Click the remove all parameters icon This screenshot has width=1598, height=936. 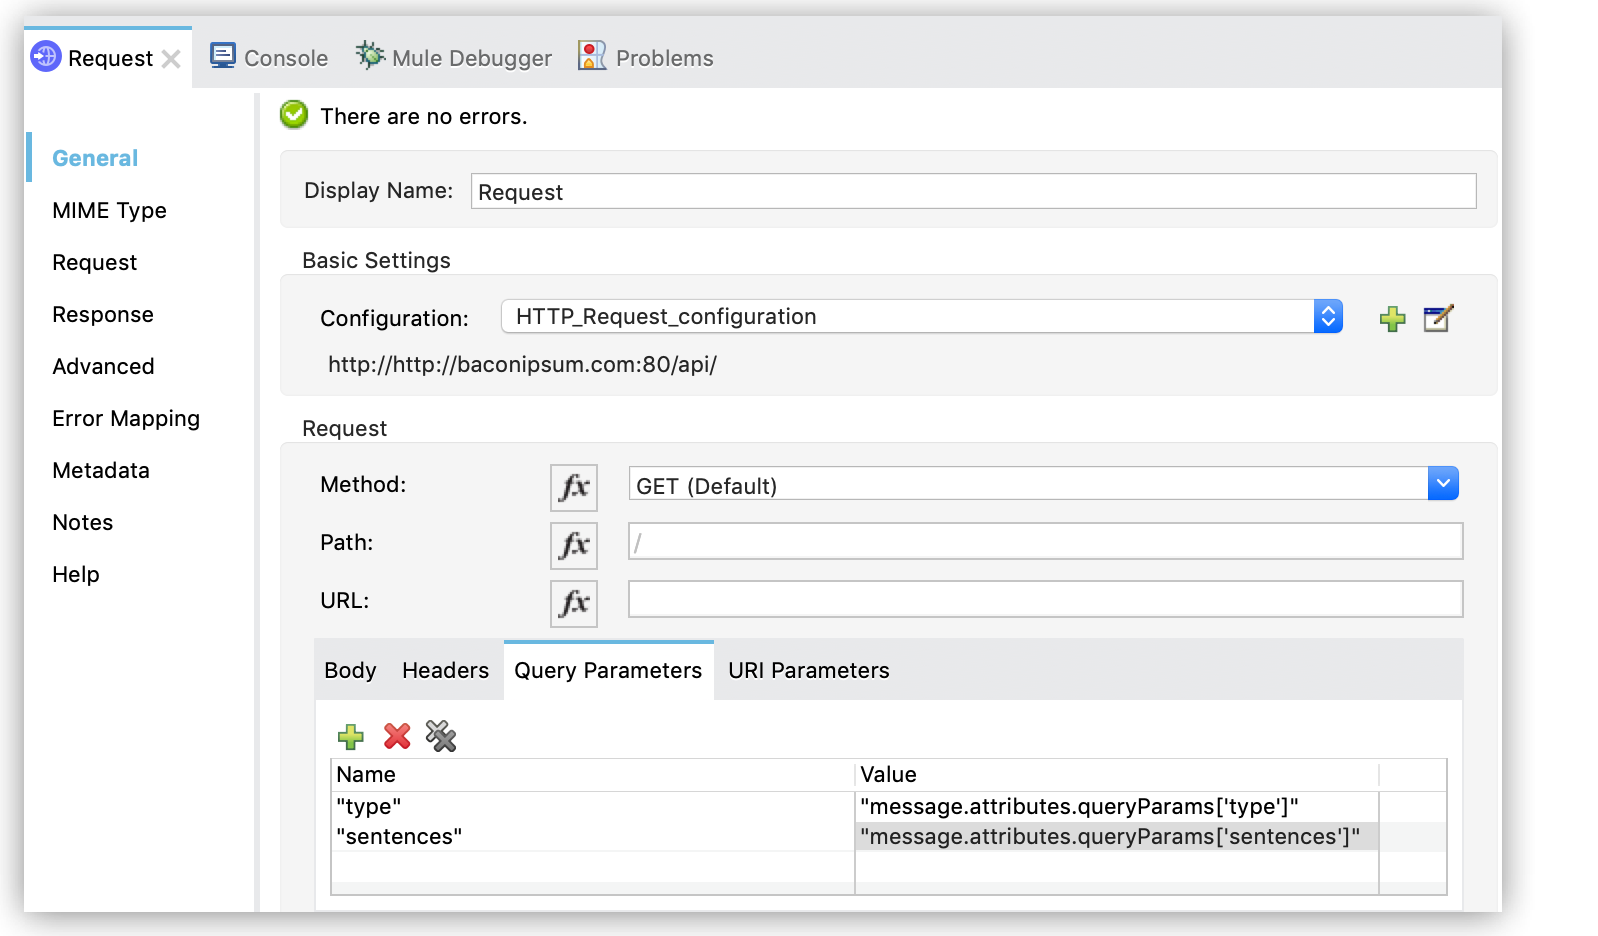click(441, 737)
